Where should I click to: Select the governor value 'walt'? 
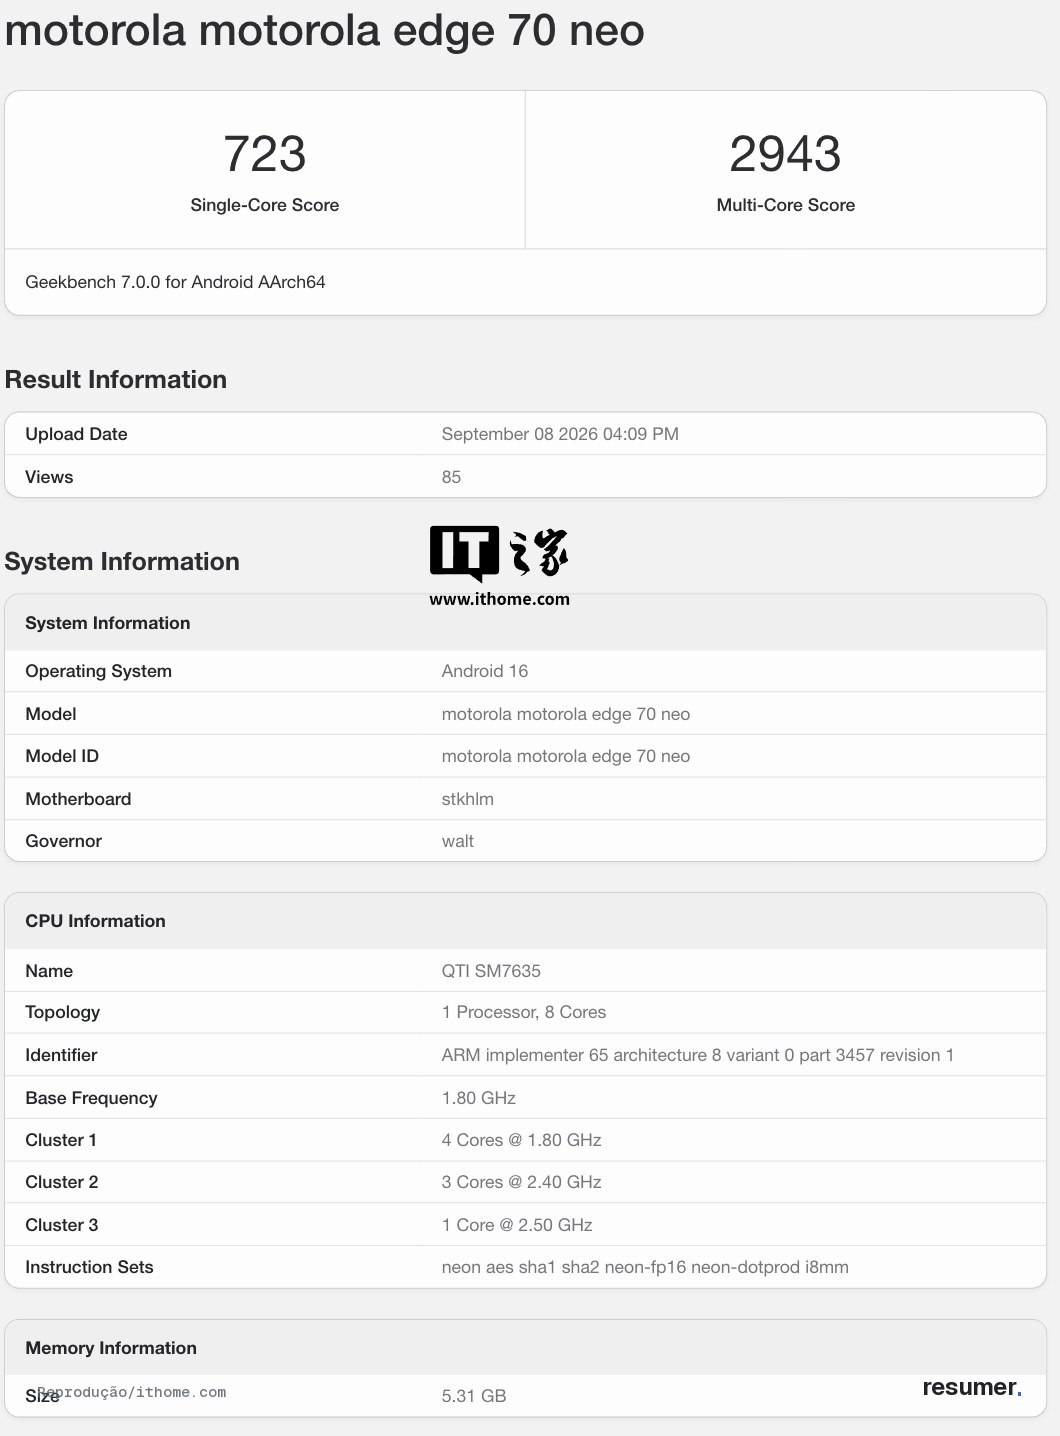click(x=458, y=841)
